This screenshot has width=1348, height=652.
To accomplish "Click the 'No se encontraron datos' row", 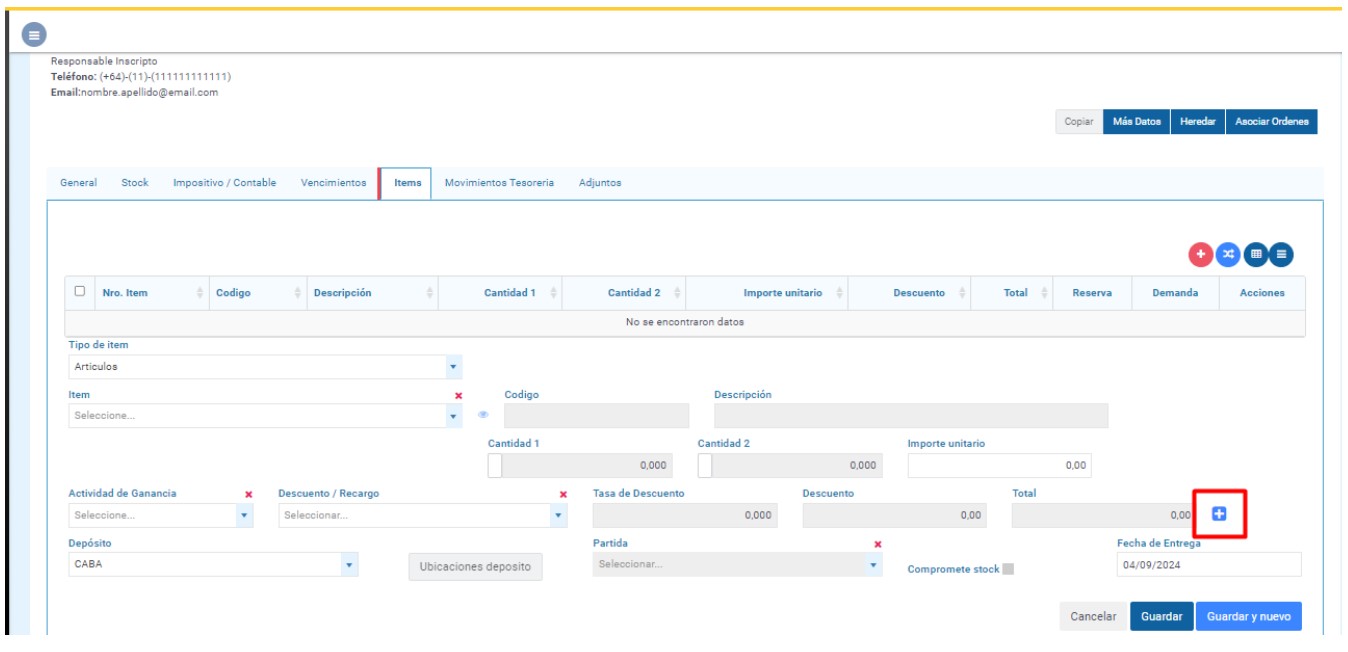I will (685, 322).
